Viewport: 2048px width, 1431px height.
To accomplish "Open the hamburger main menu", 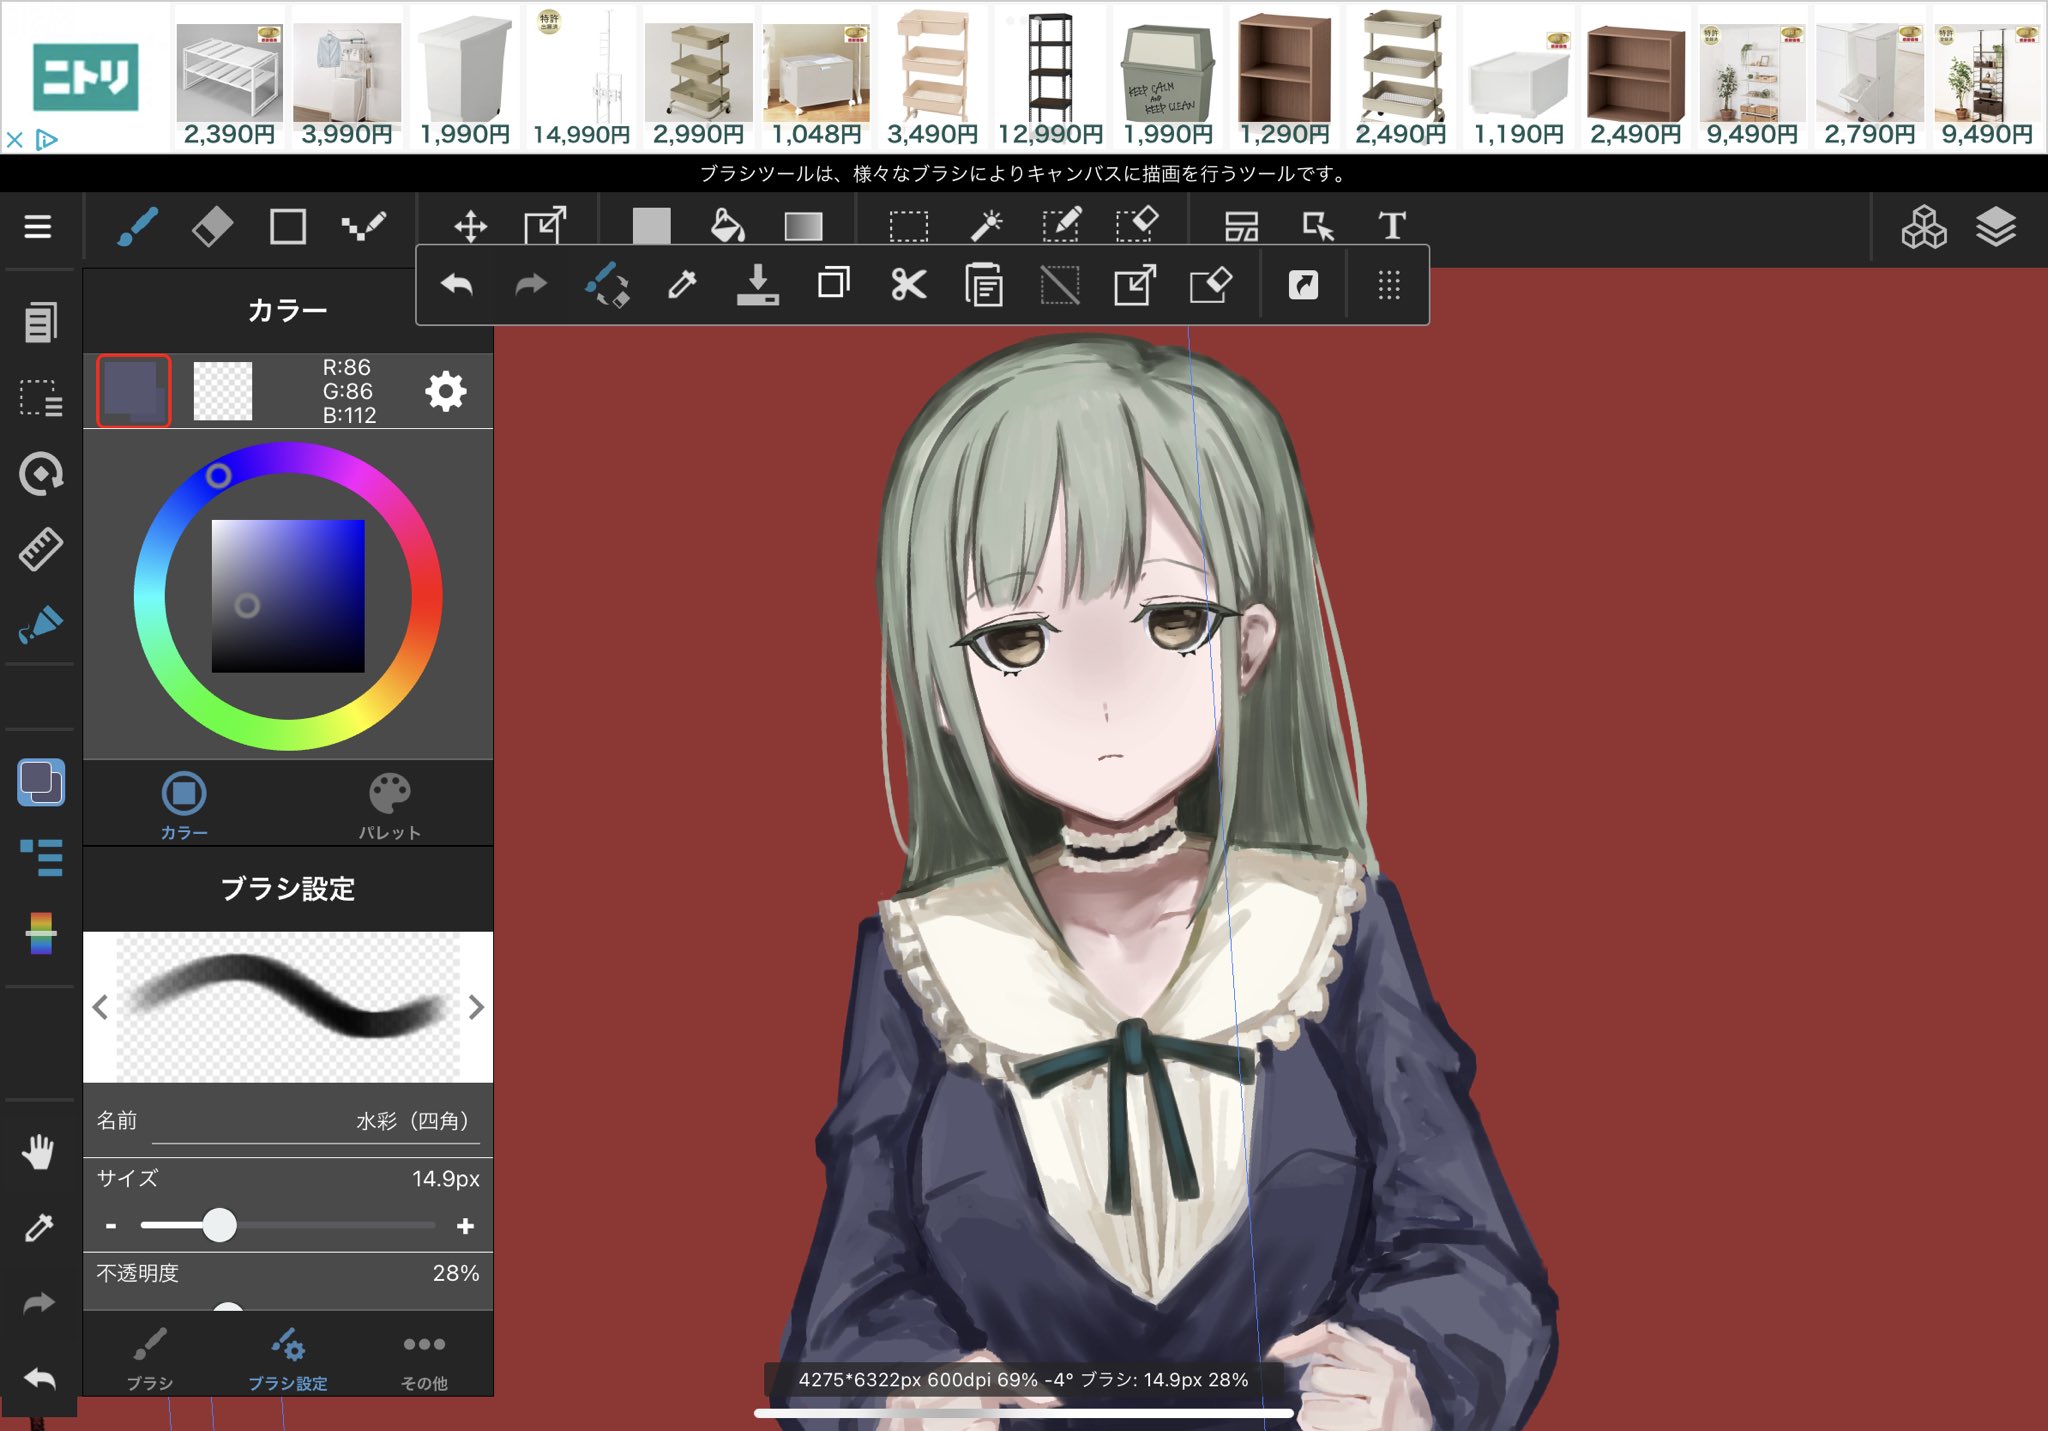I will click(x=38, y=227).
